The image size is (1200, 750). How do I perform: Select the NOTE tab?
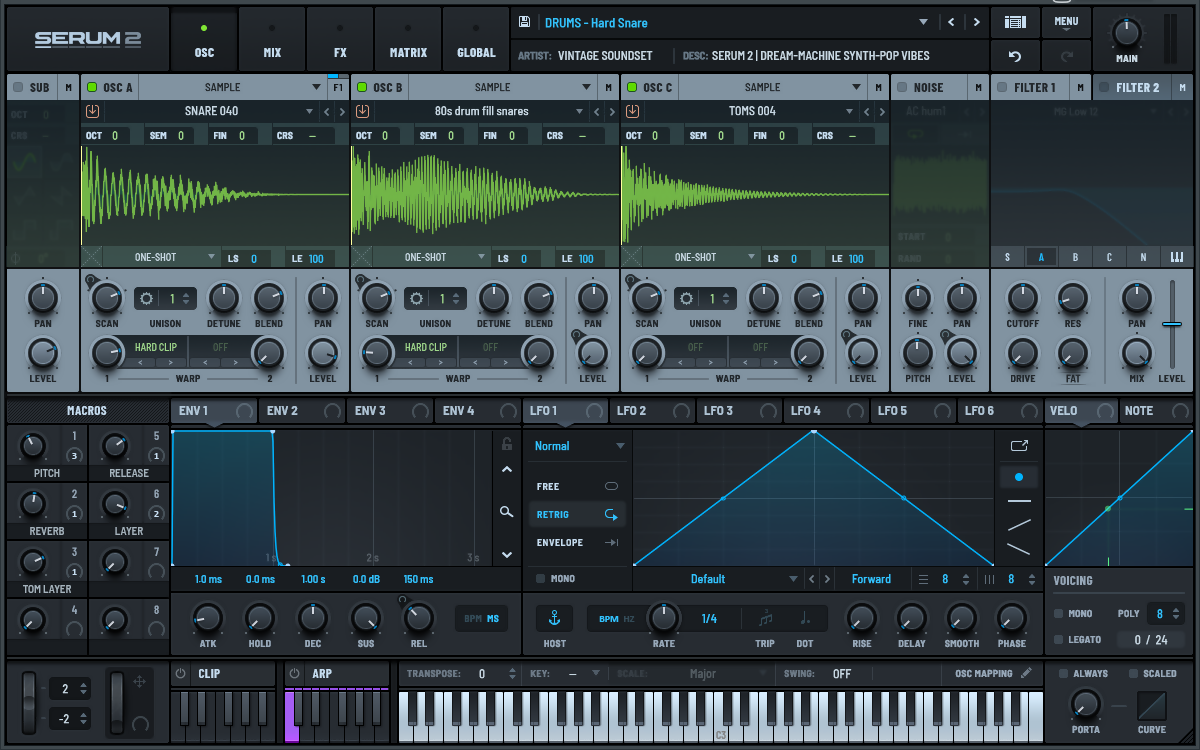[1156, 410]
